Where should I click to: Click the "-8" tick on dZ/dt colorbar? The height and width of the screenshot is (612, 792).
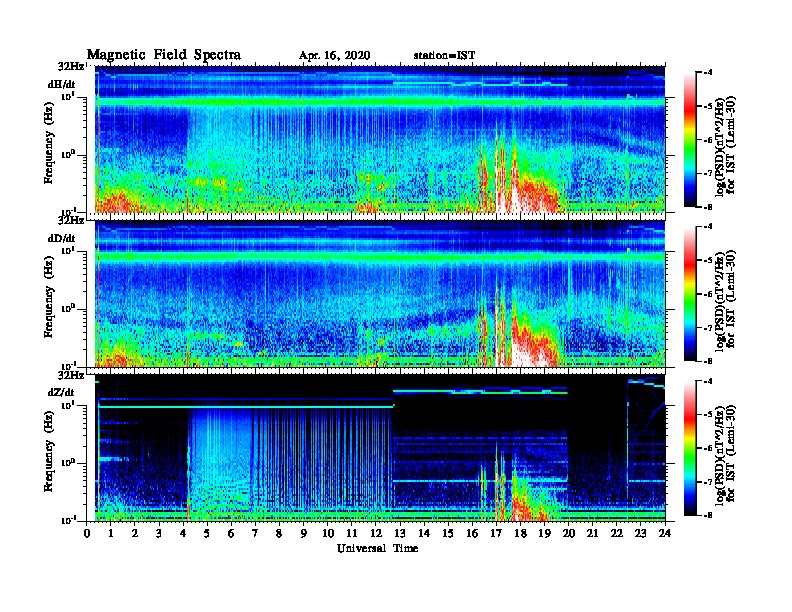point(708,515)
